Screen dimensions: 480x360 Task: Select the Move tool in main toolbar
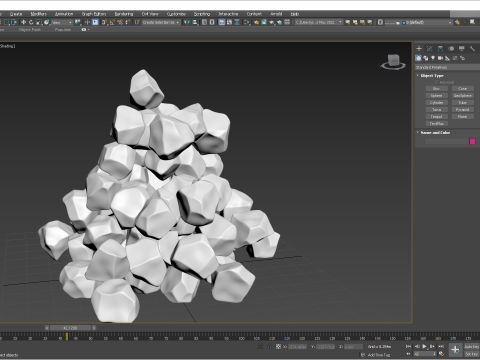pyautogui.click(x=23, y=22)
